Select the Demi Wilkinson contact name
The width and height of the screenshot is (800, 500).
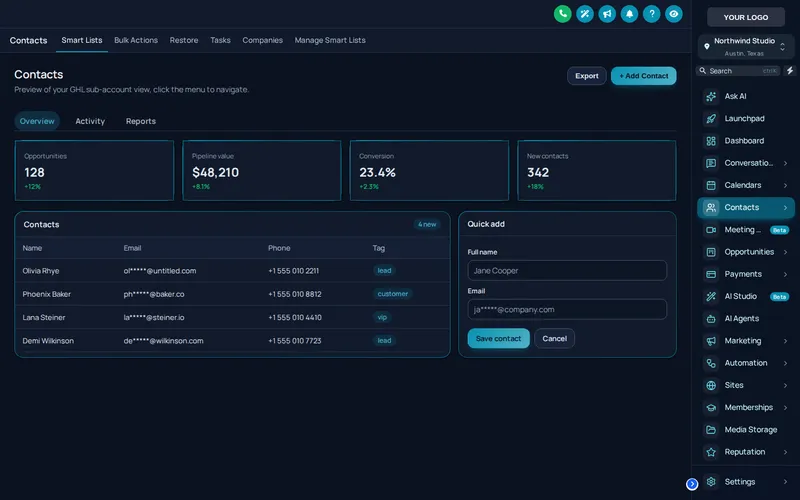48,341
